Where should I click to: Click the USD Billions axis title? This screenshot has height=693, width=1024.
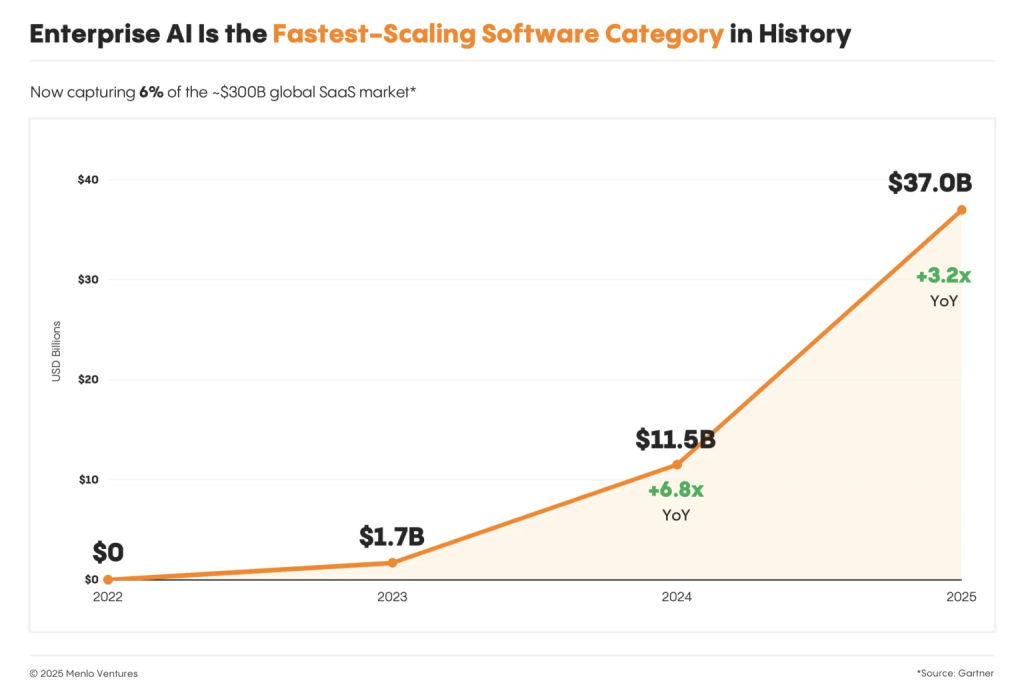(x=57, y=351)
